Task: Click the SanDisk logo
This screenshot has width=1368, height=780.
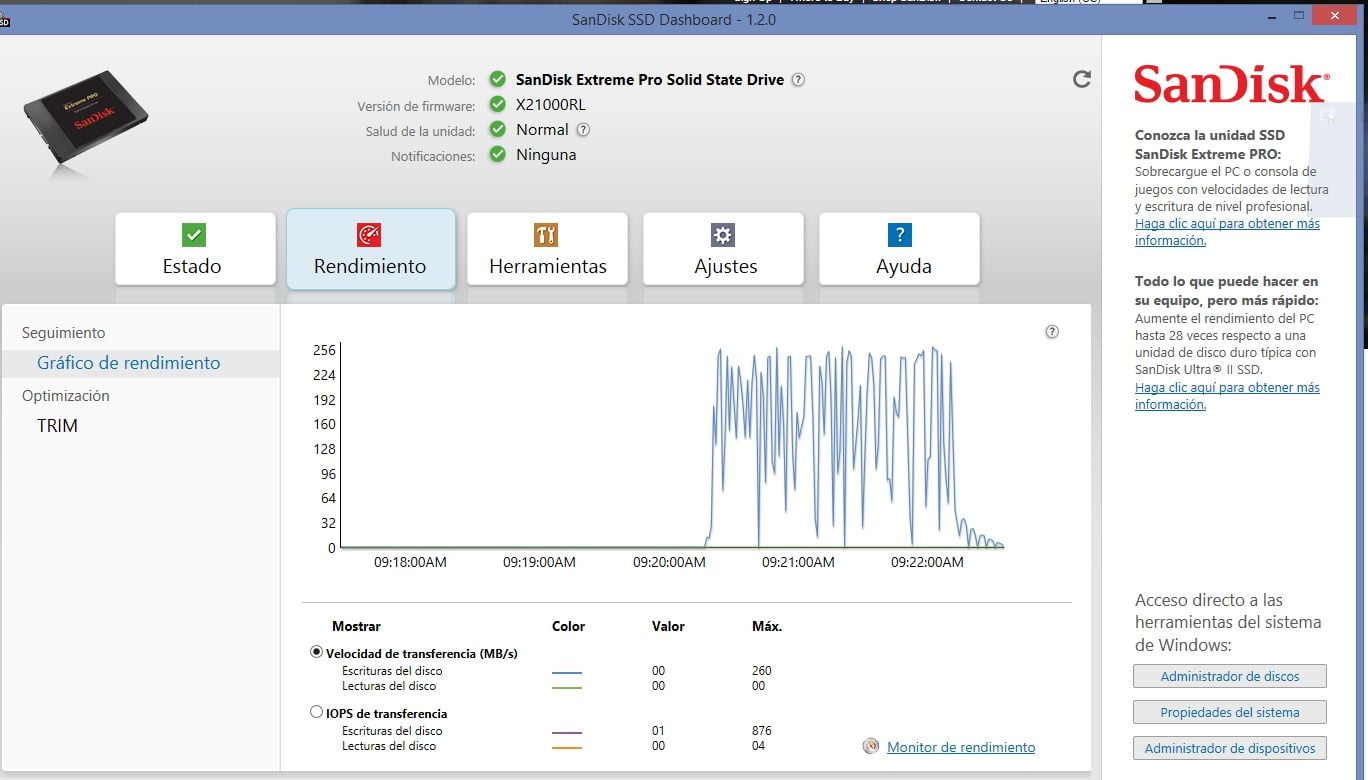Action: [1231, 86]
